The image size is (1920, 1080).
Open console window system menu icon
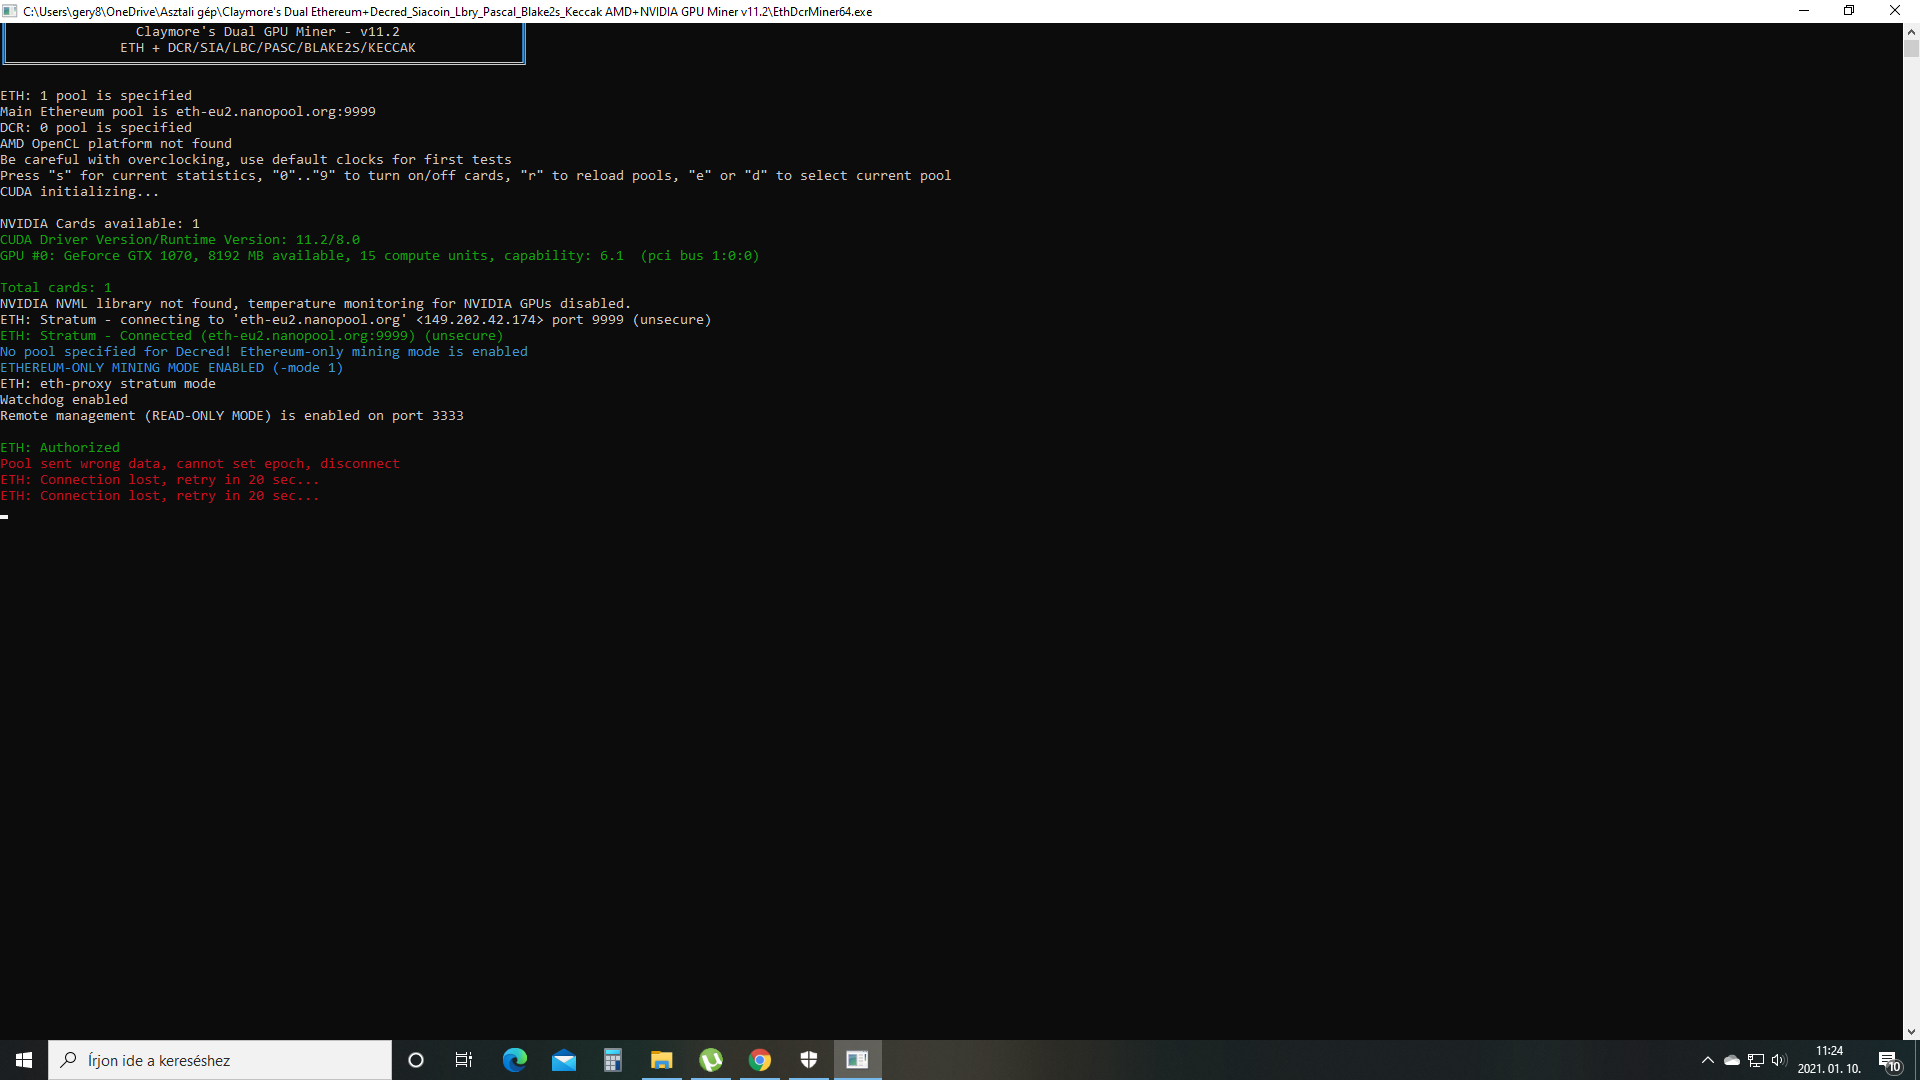pyautogui.click(x=10, y=11)
